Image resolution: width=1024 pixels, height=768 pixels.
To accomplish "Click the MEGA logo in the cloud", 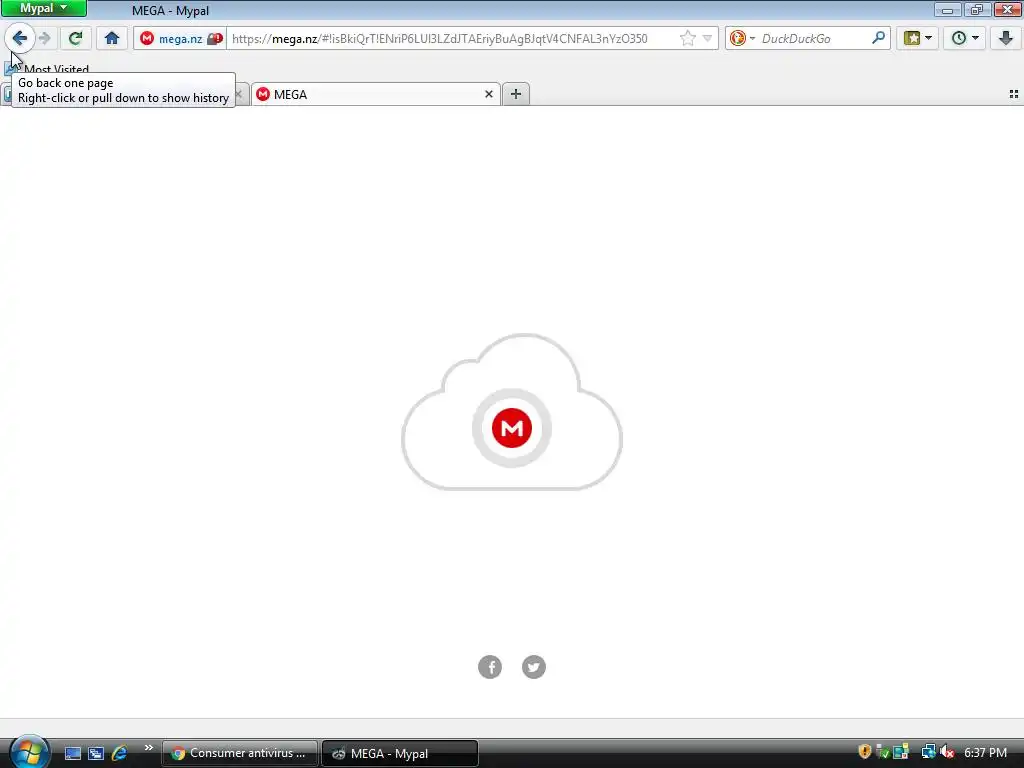I will pos(512,428).
